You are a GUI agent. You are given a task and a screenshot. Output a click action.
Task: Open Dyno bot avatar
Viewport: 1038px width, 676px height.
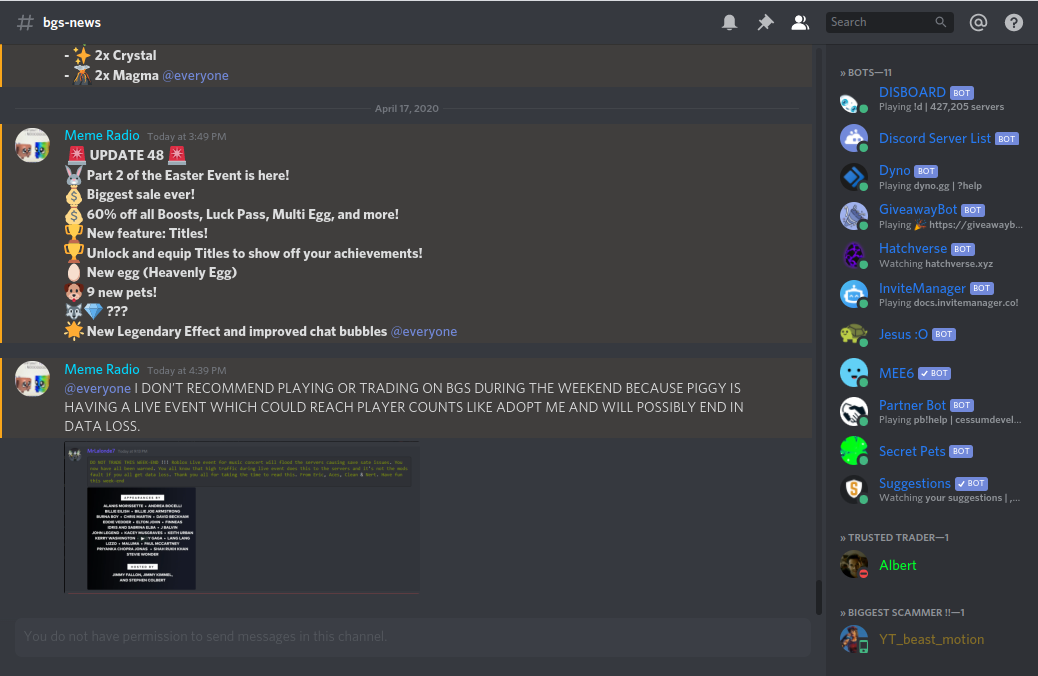click(853, 177)
